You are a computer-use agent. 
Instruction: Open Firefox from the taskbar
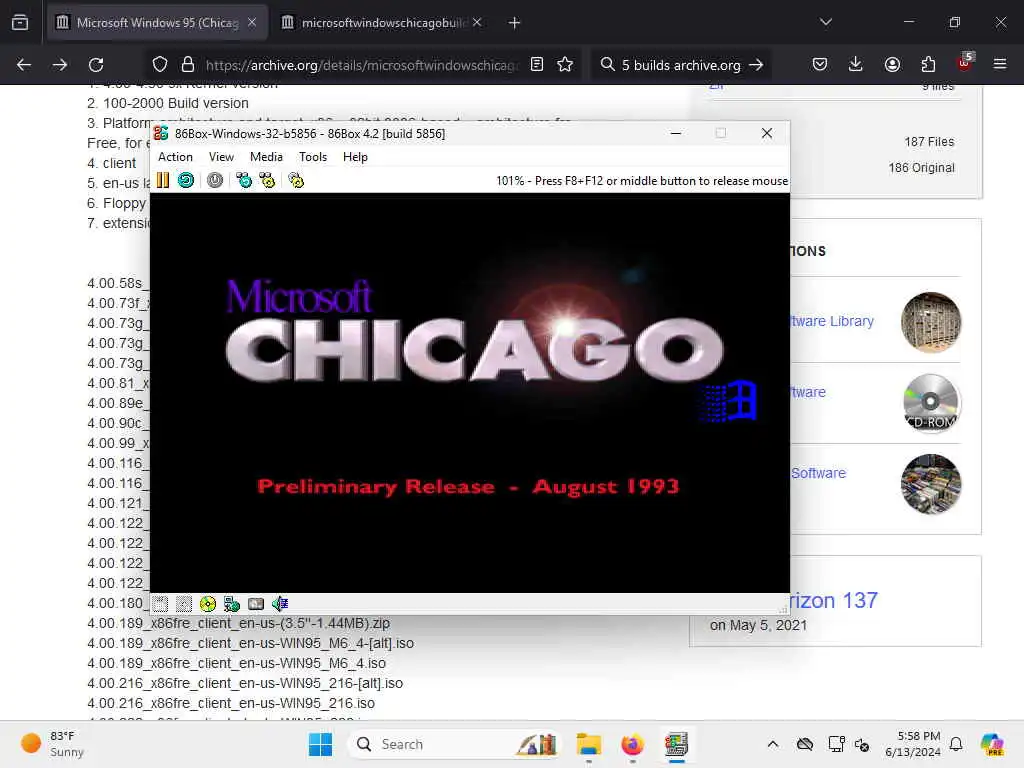point(632,744)
